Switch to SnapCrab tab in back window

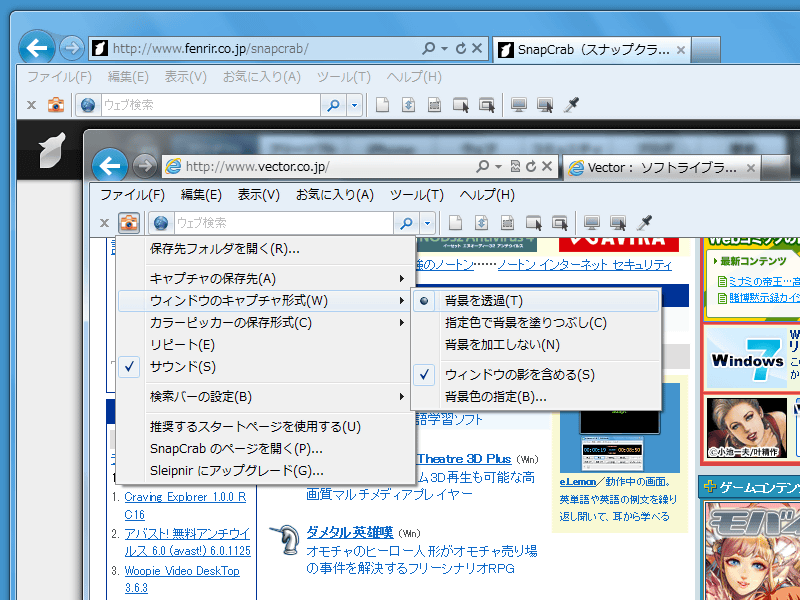tap(592, 49)
